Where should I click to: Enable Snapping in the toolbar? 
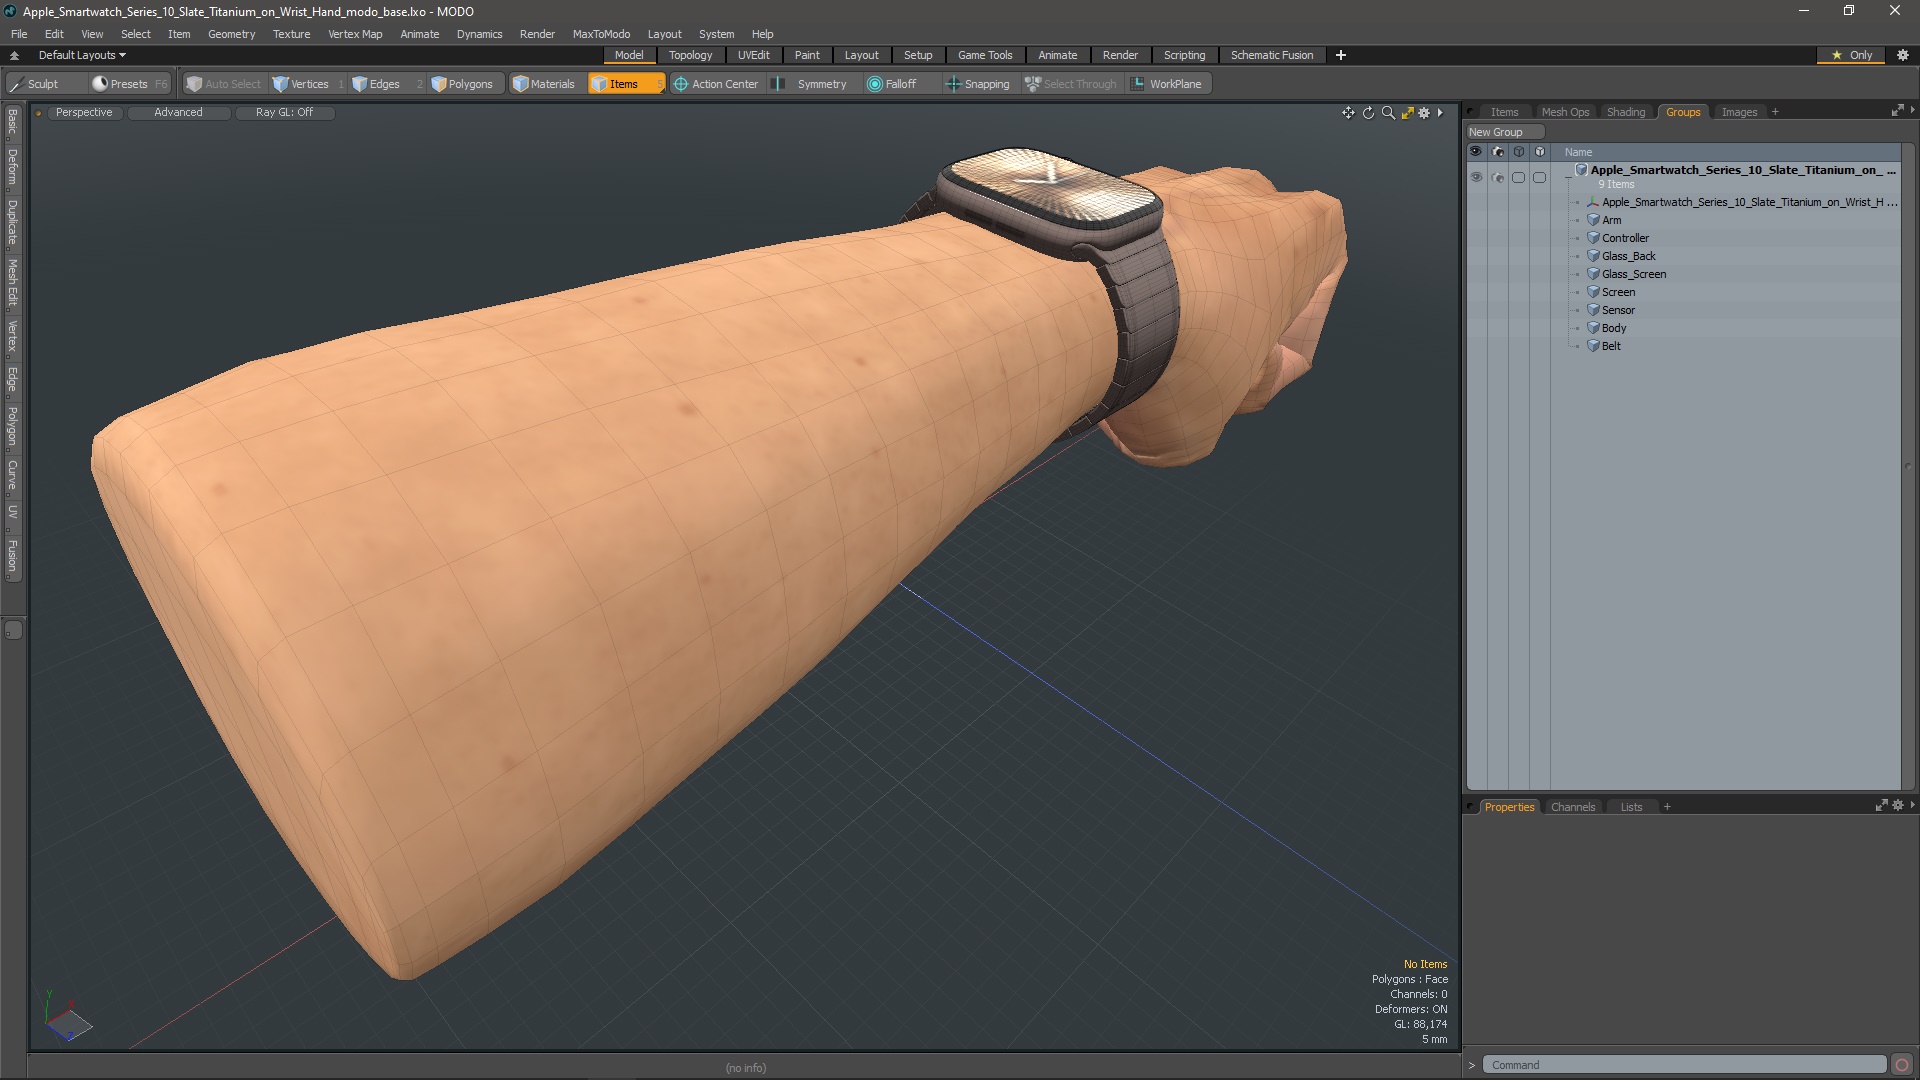point(977,84)
